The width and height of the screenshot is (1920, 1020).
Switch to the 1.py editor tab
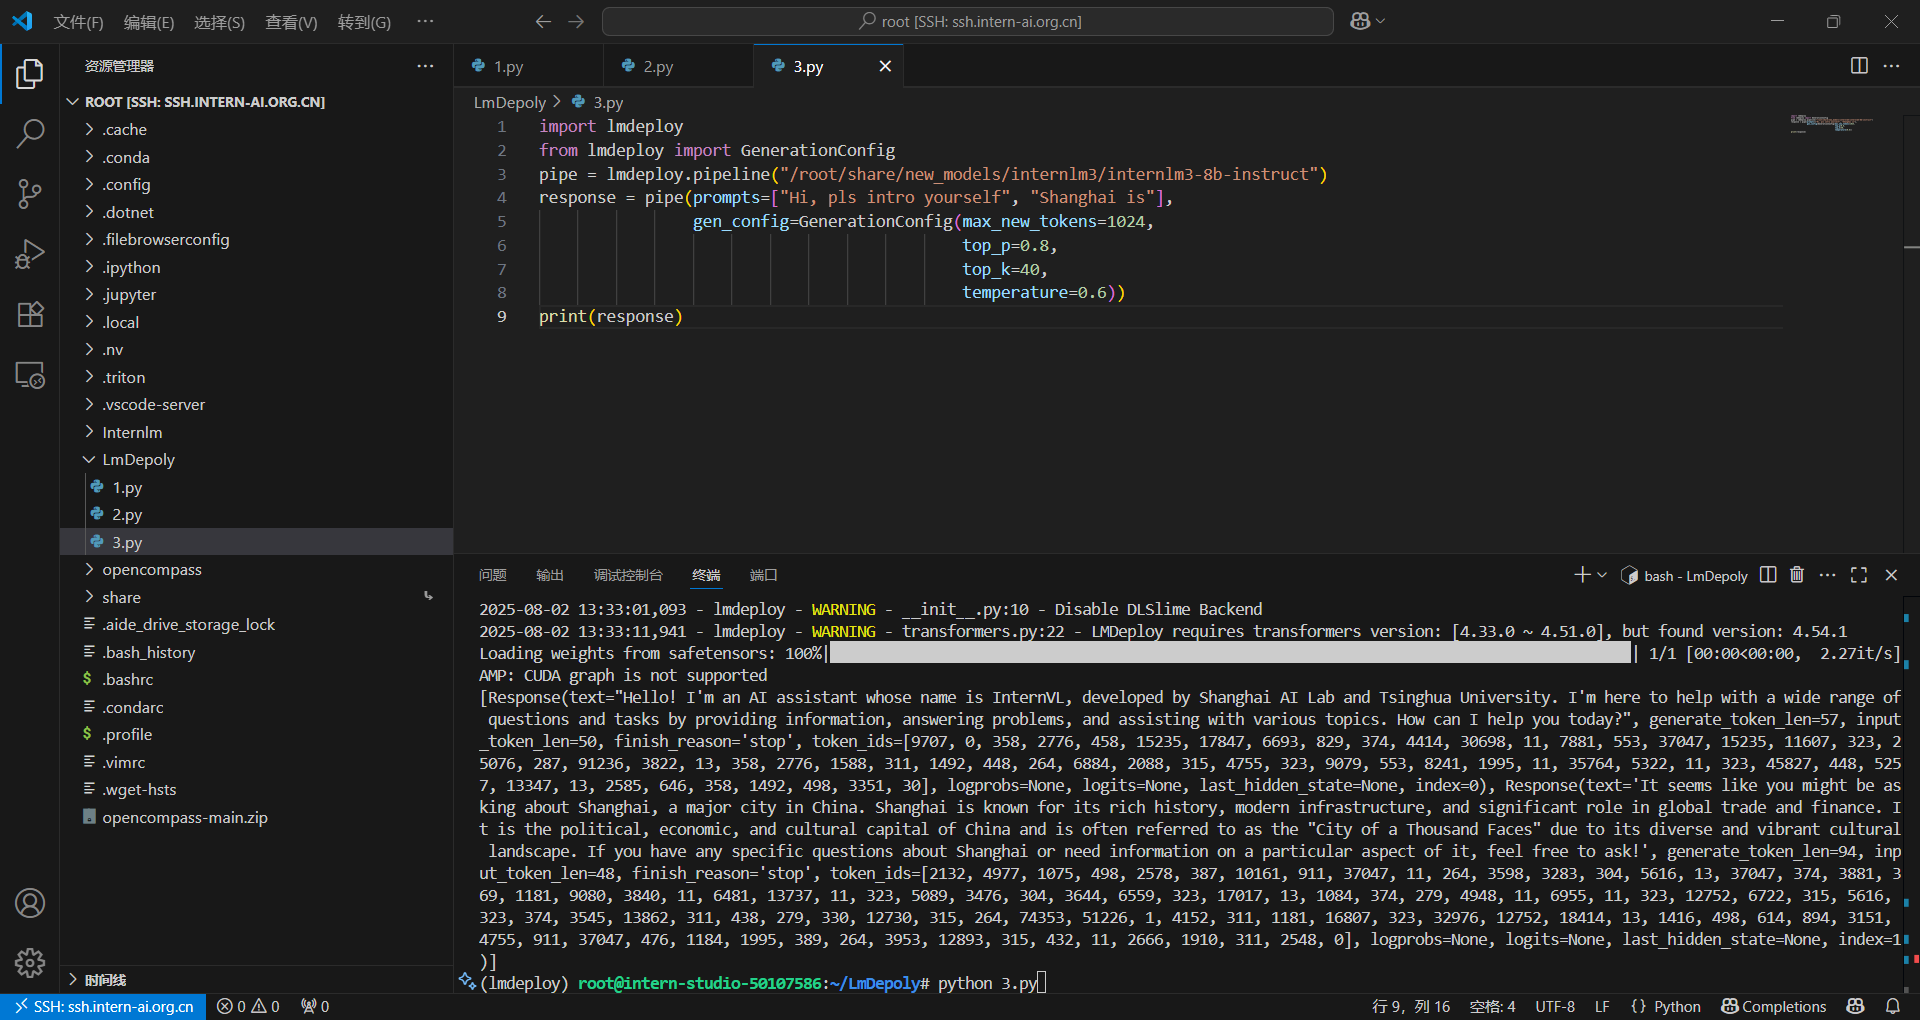coord(528,66)
